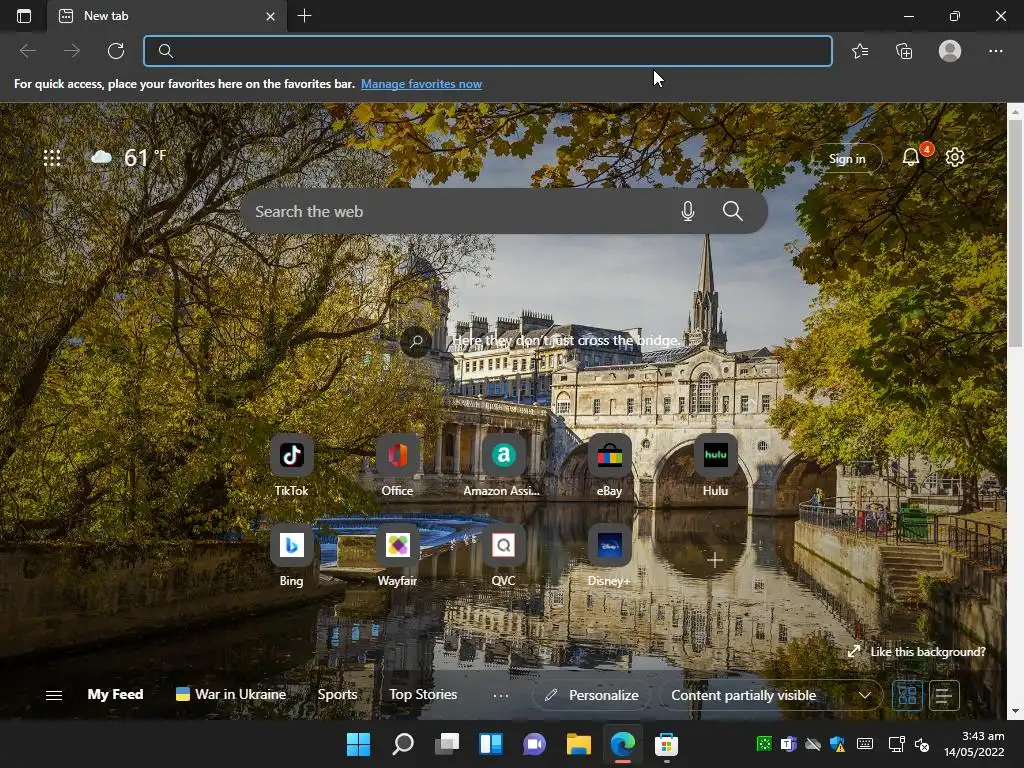This screenshot has width=1024, height=768.
Task: Open the profile avatar icon
Action: pos(950,51)
